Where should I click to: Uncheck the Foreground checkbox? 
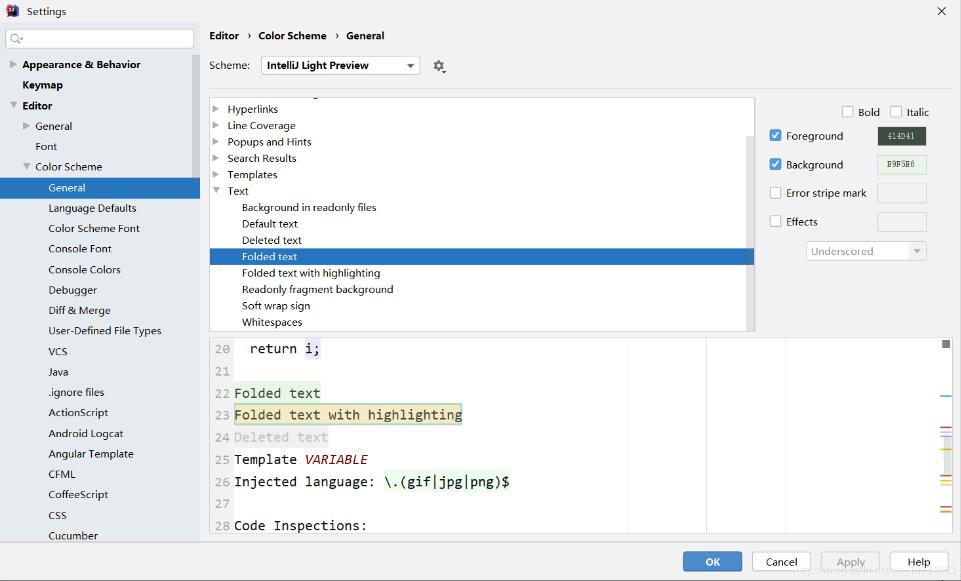tap(775, 136)
